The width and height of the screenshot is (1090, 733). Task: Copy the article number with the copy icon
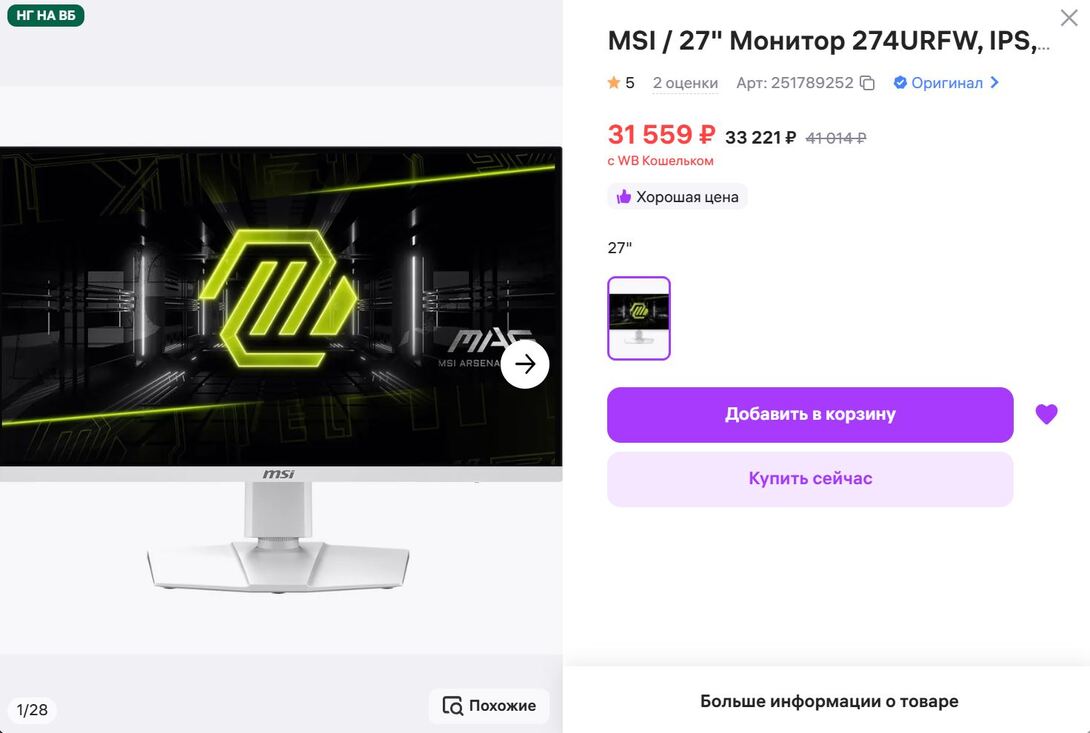(867, 83)
